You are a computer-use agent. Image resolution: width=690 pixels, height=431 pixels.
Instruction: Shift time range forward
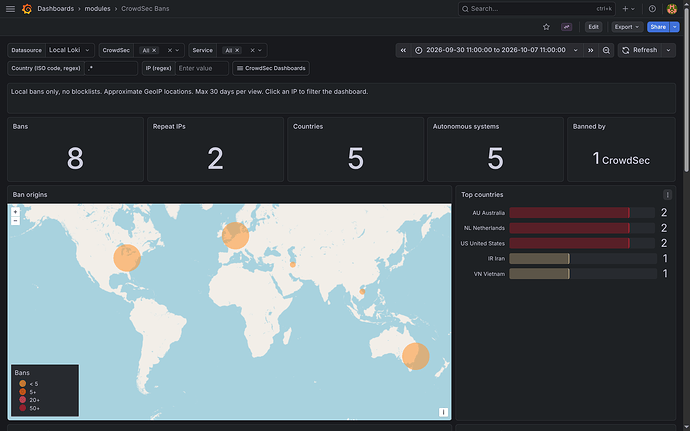[591, 50]
